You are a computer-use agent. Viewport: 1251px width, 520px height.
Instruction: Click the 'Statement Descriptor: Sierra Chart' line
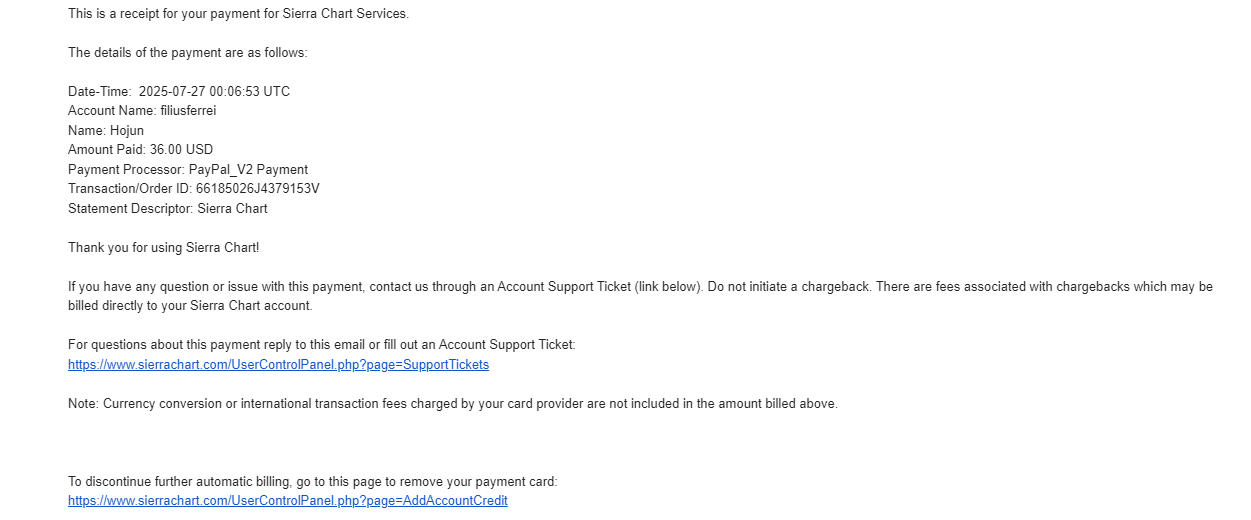167,209
